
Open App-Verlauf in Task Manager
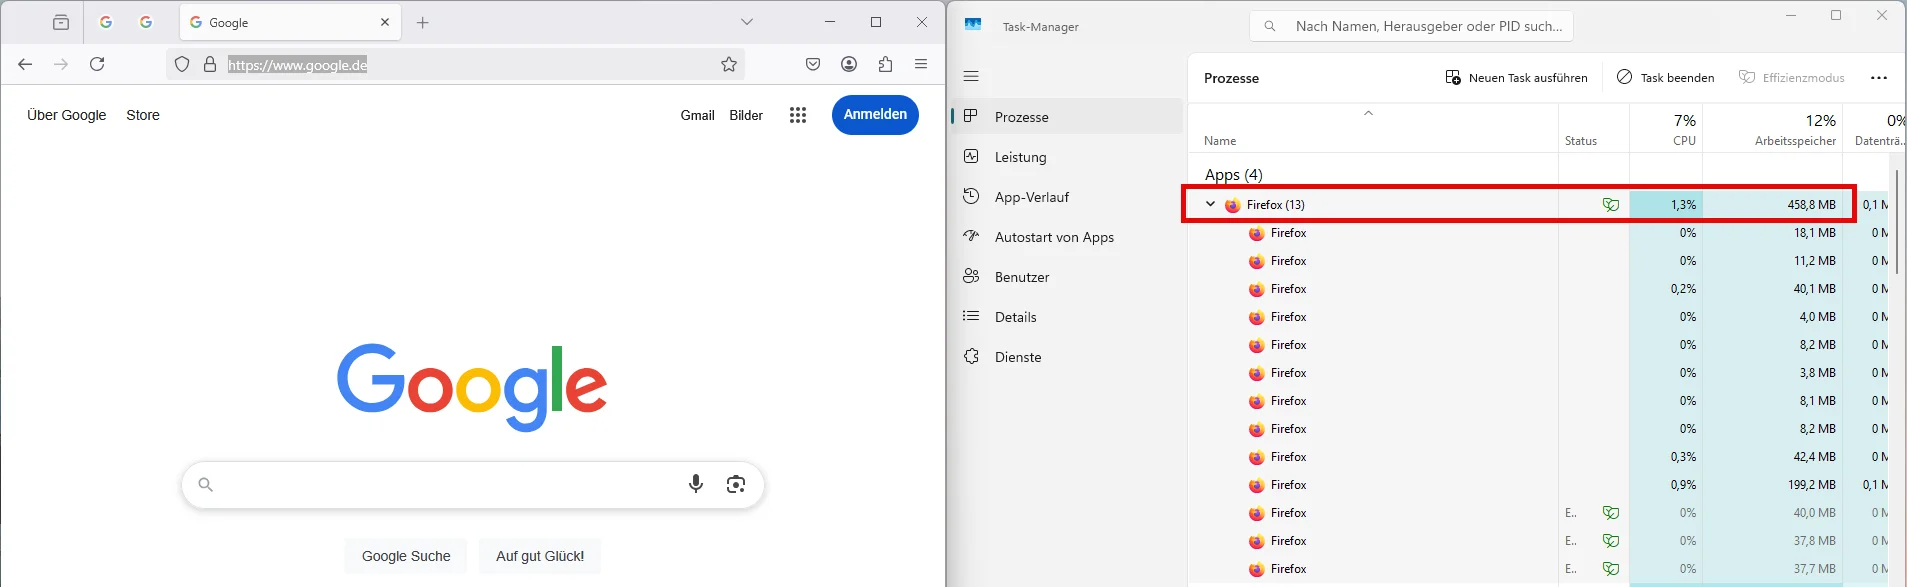pyautogui.click(x=1067, y=197)
